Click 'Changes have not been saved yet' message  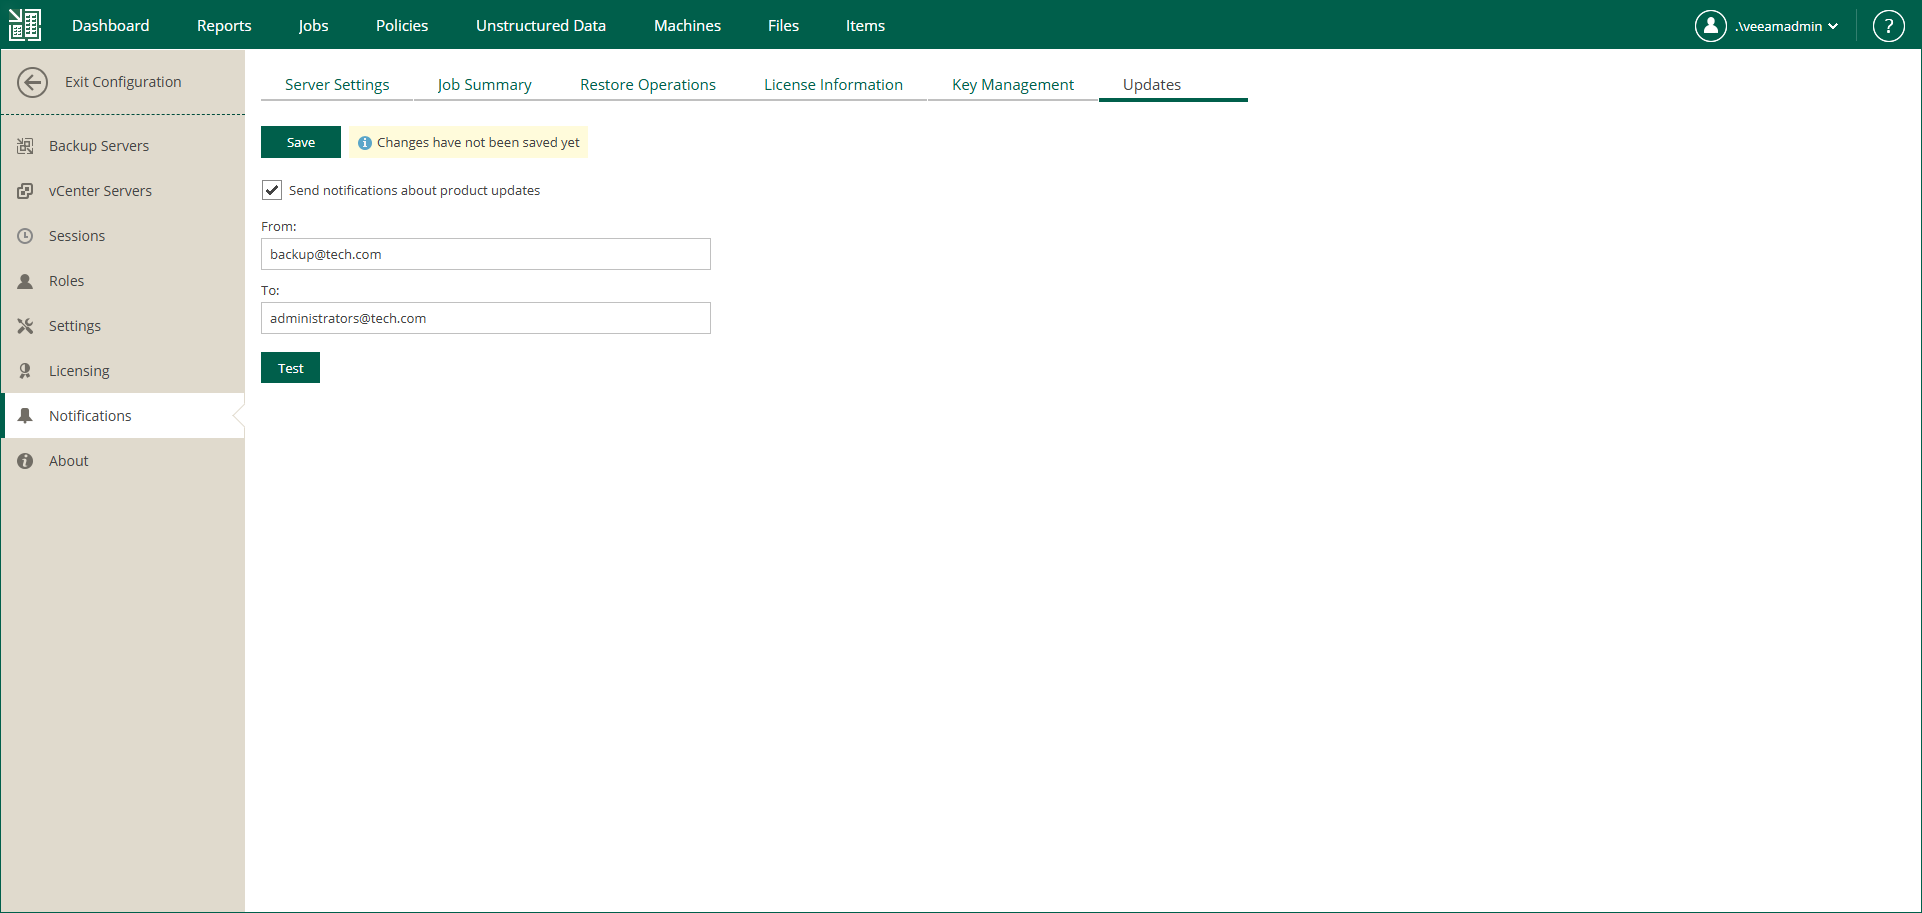pos(478,143)
